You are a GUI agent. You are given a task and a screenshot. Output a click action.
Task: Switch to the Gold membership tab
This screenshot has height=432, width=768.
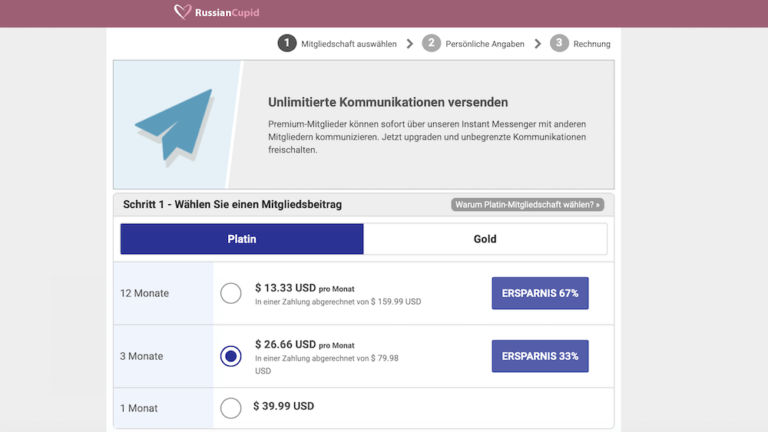coord(485,239)
